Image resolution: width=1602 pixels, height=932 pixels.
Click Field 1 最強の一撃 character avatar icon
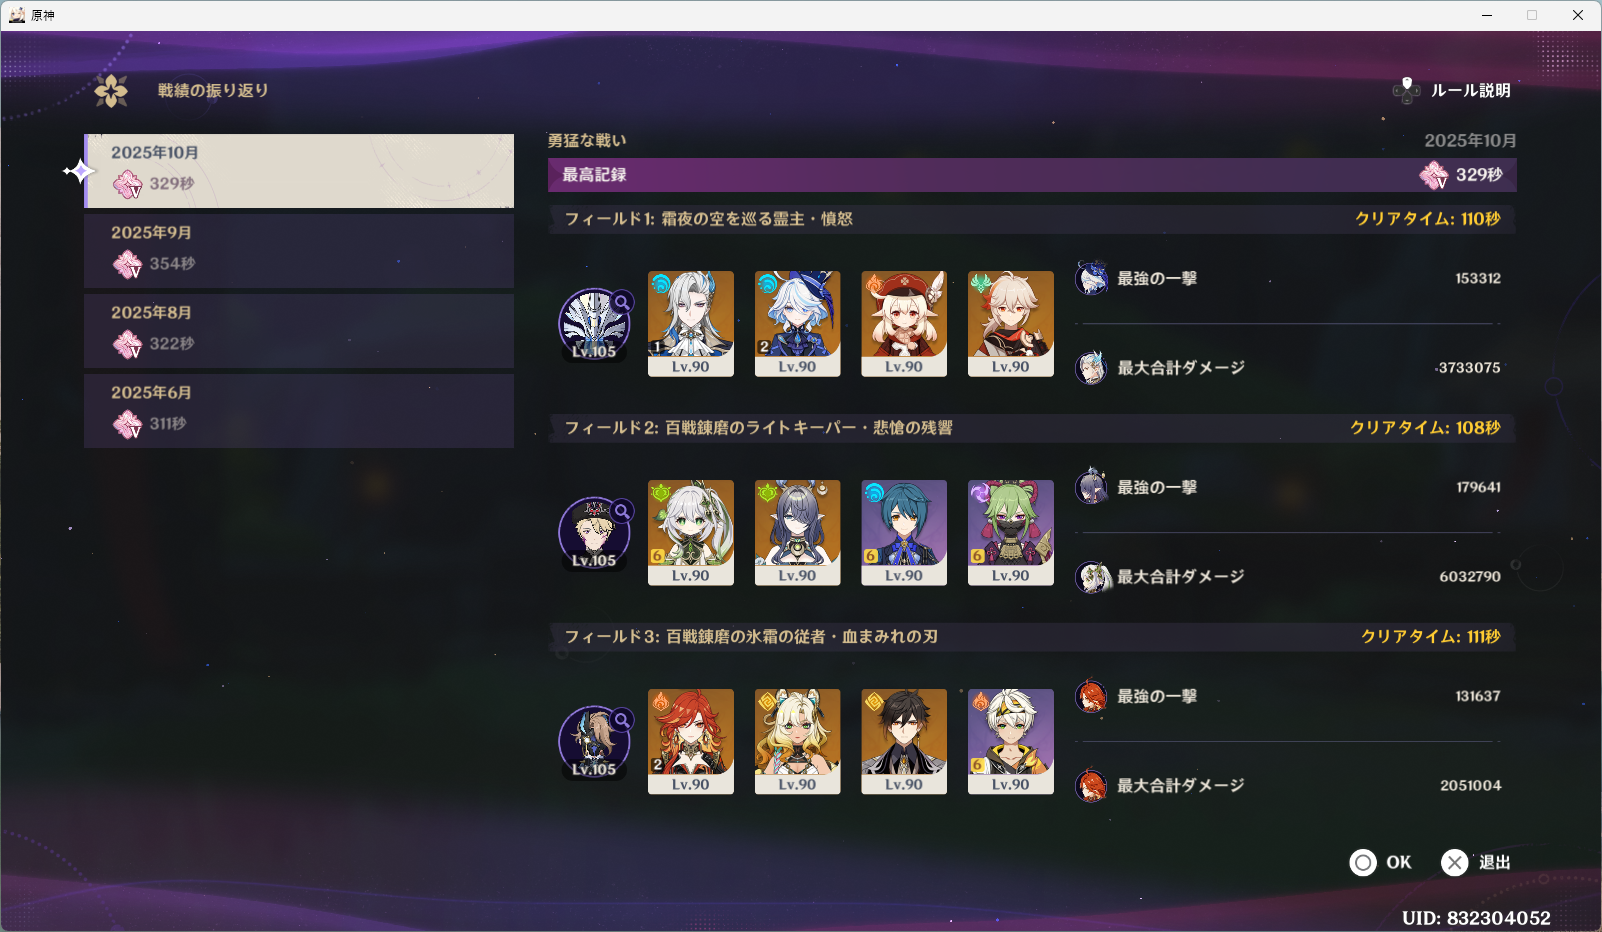point(1092,278)
